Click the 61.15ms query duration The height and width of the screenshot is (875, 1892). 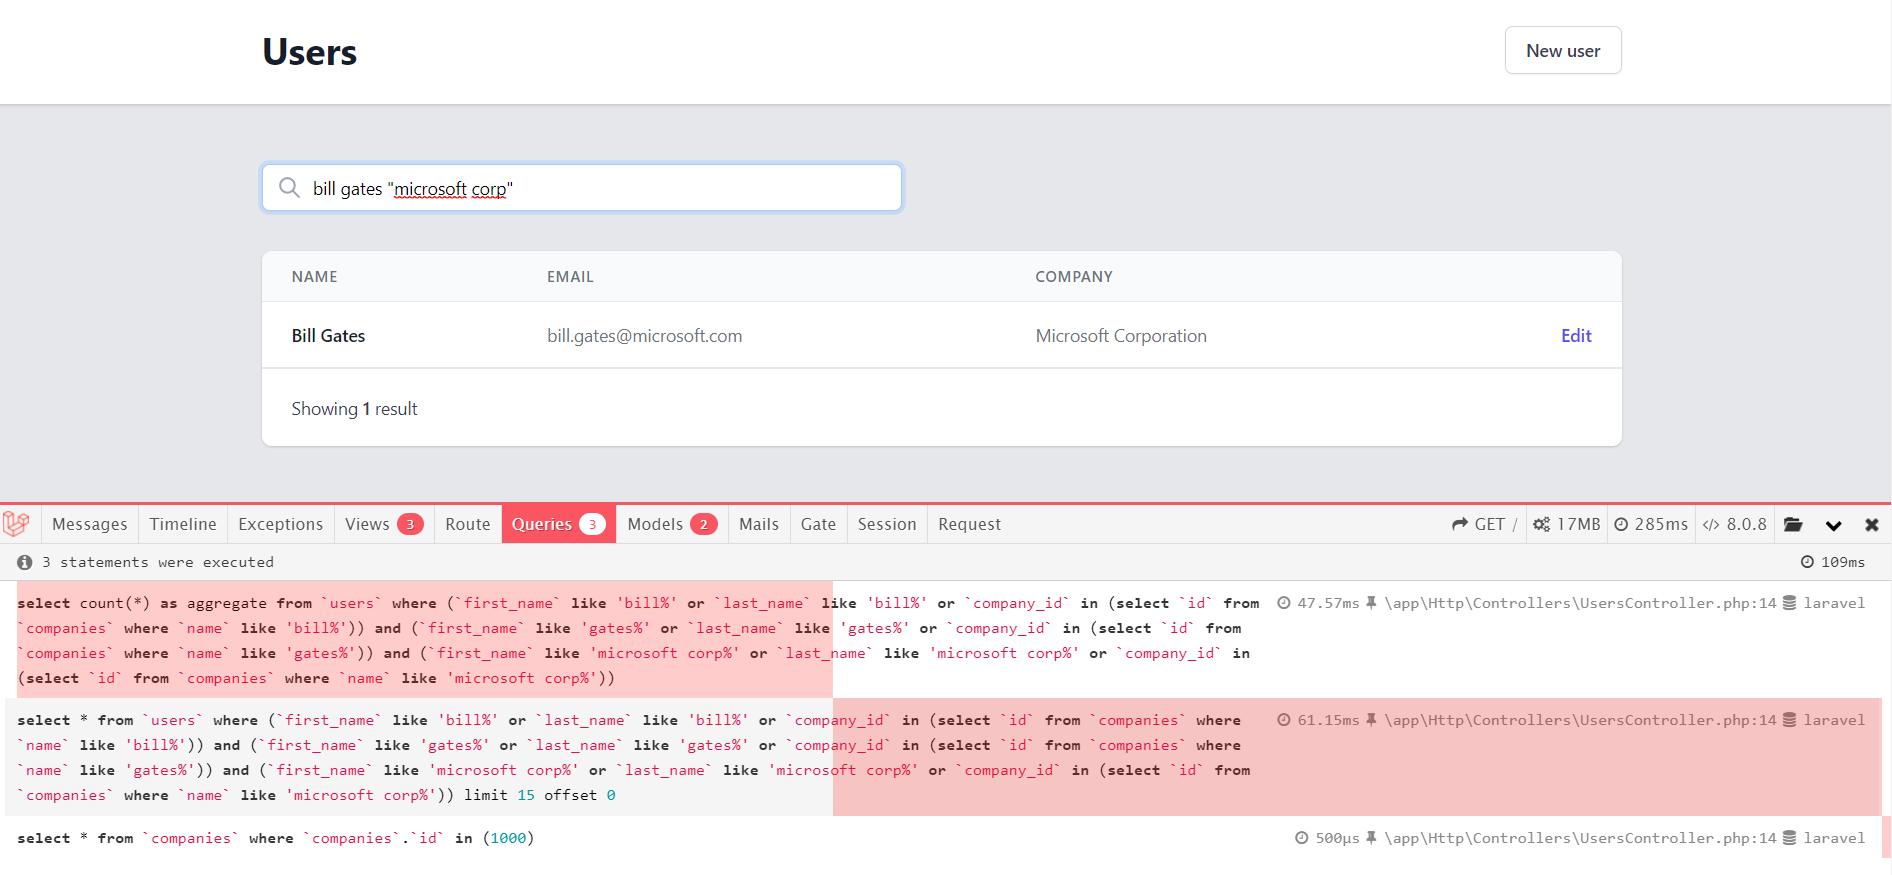[x=1318, y=720]
